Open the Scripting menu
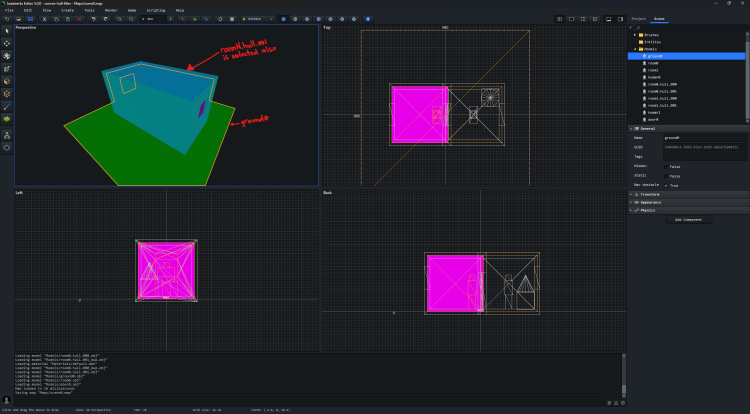The width and height of the screenshot is (750, 414). pyautogui.click(x=155, y=10)
